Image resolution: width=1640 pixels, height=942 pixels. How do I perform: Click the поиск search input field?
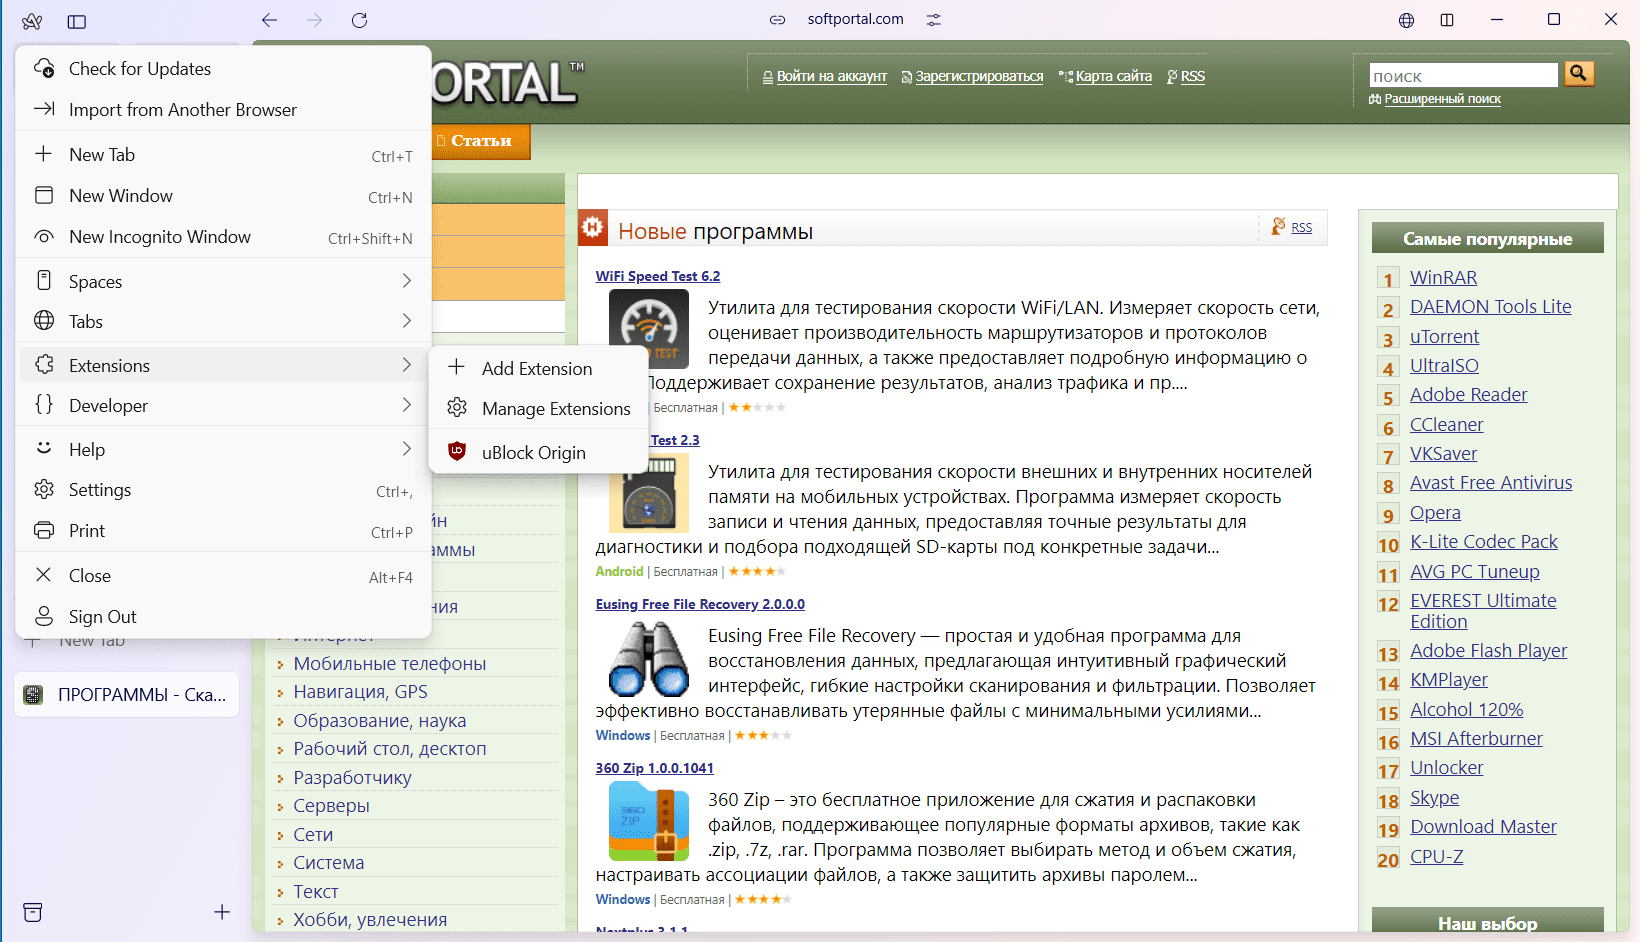[x=1464, y=75]
